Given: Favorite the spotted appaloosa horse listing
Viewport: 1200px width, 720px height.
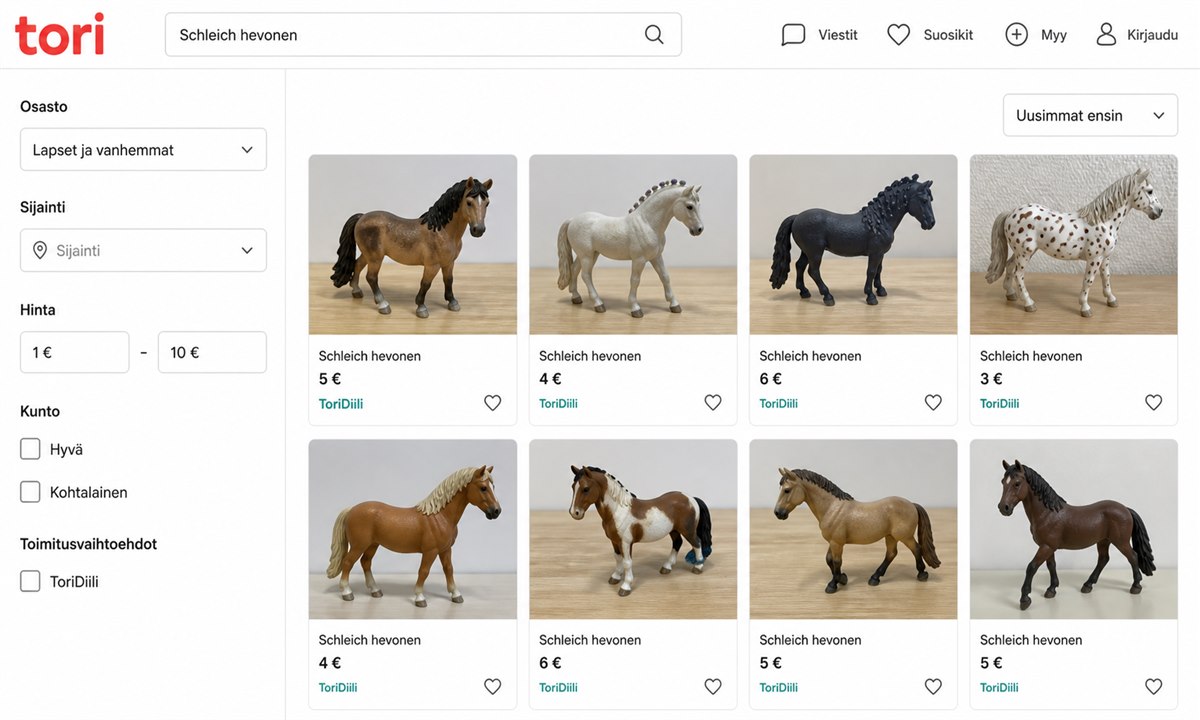Looking at the screenshot, I should 1153,403.
